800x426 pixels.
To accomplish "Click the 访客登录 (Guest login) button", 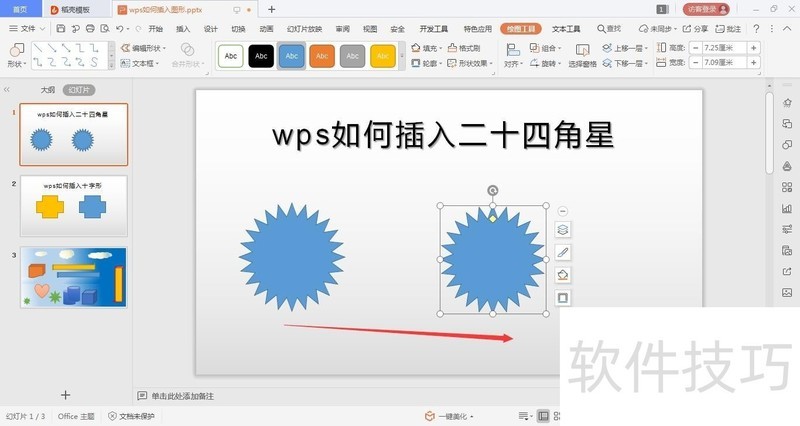I will [x=706, y=9].
